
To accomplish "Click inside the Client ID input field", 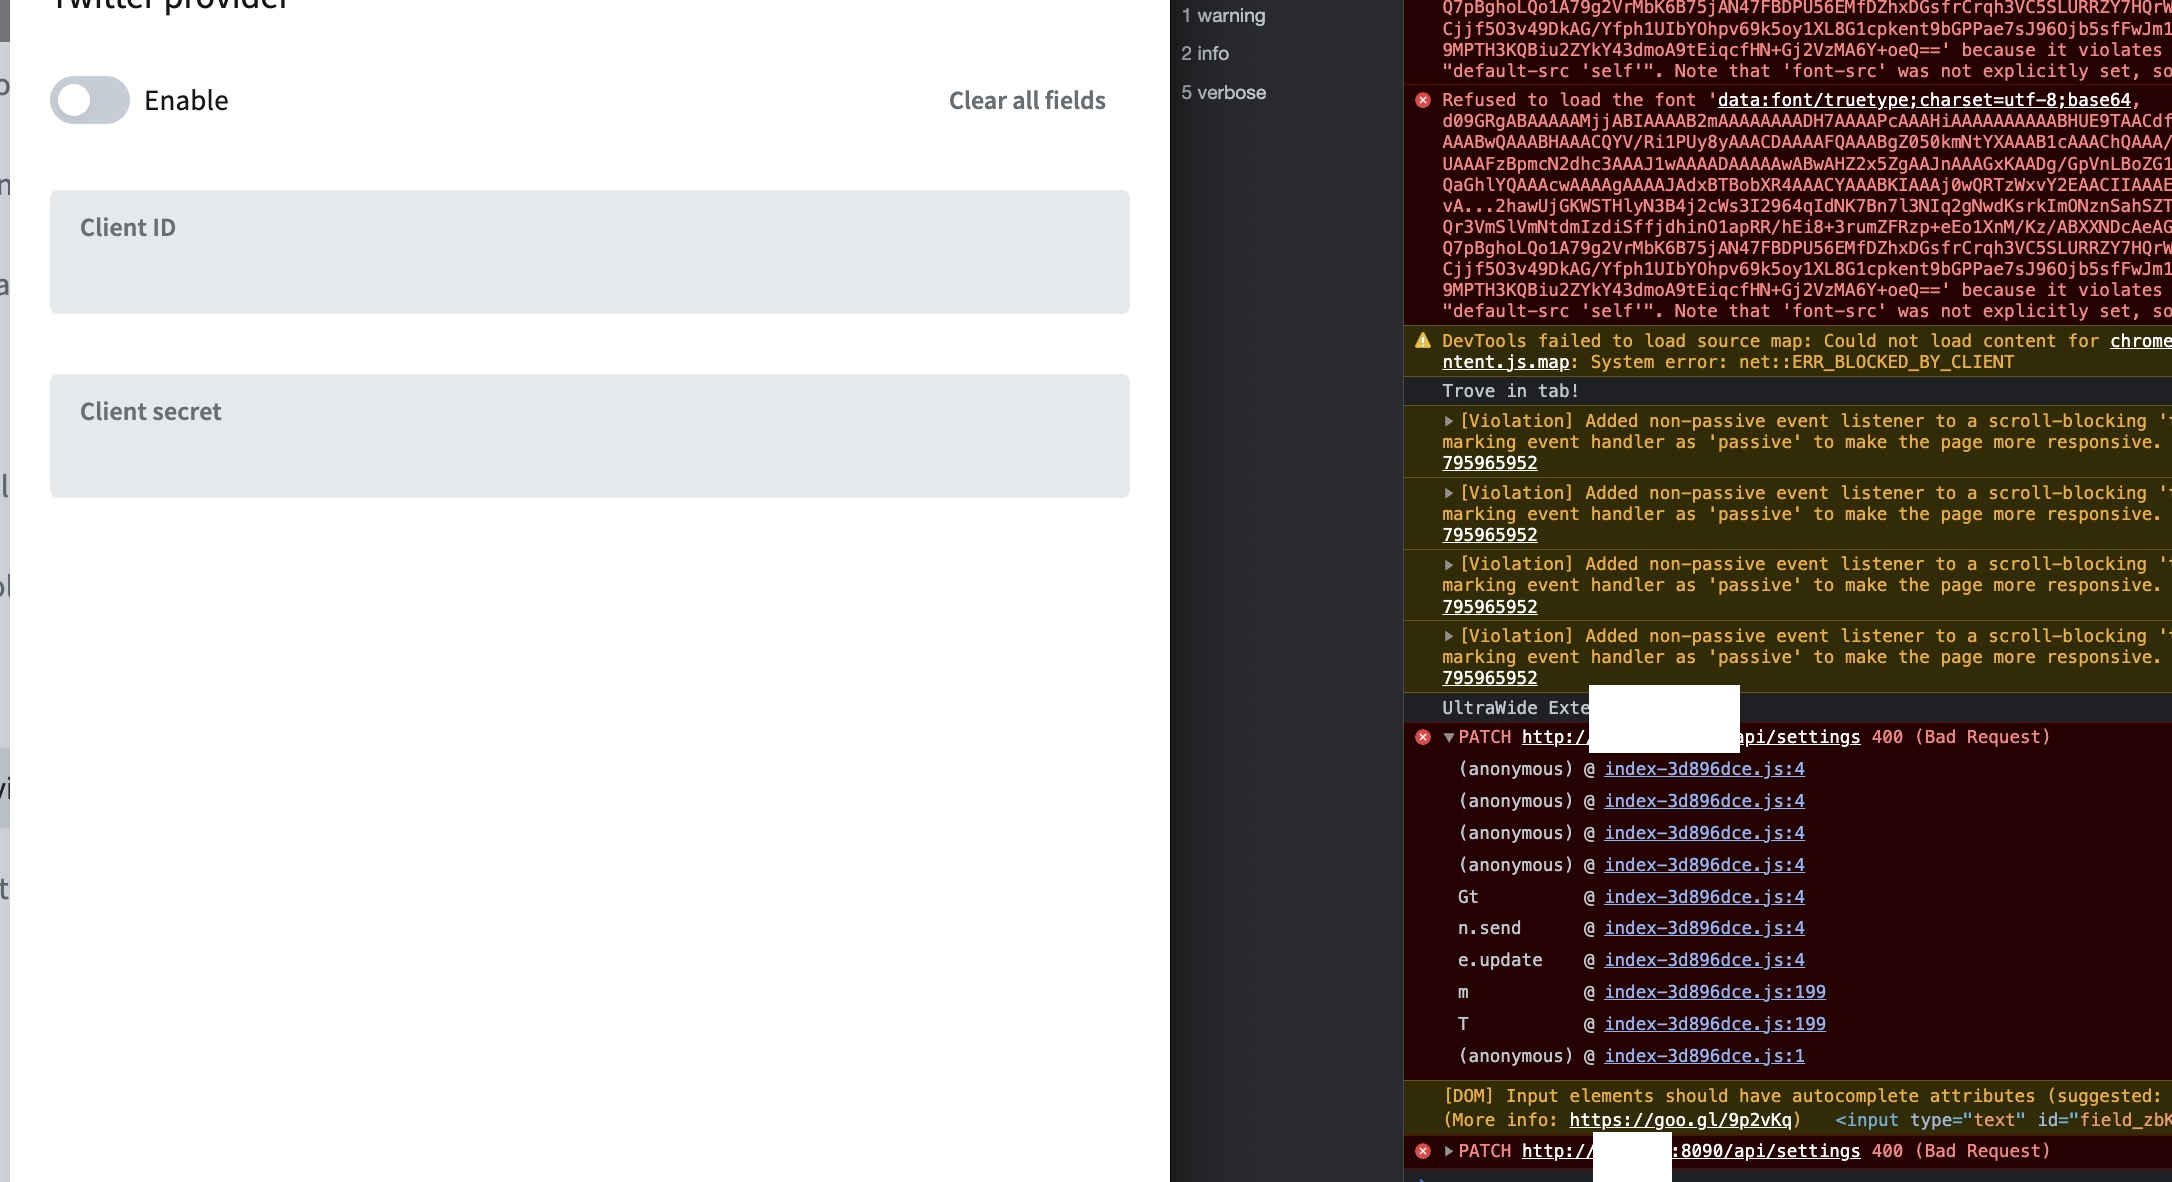I will [x=590, y=252].
